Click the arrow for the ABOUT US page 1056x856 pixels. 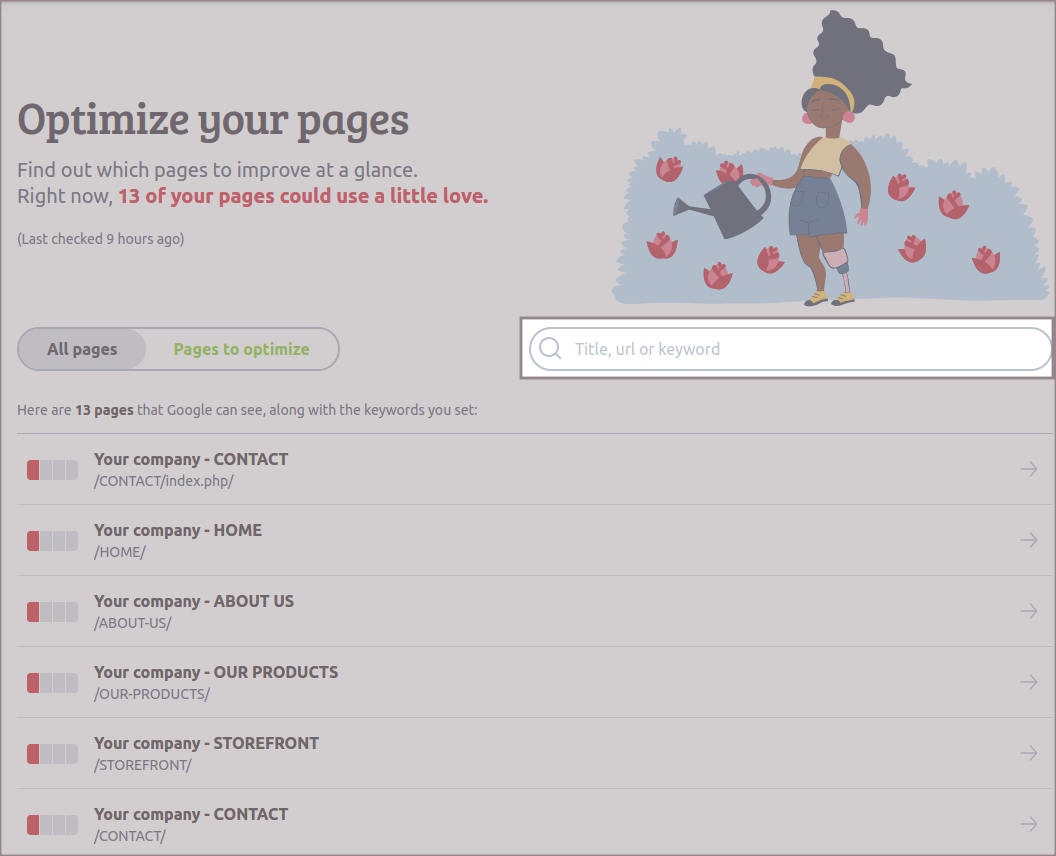click(1028, 611)
